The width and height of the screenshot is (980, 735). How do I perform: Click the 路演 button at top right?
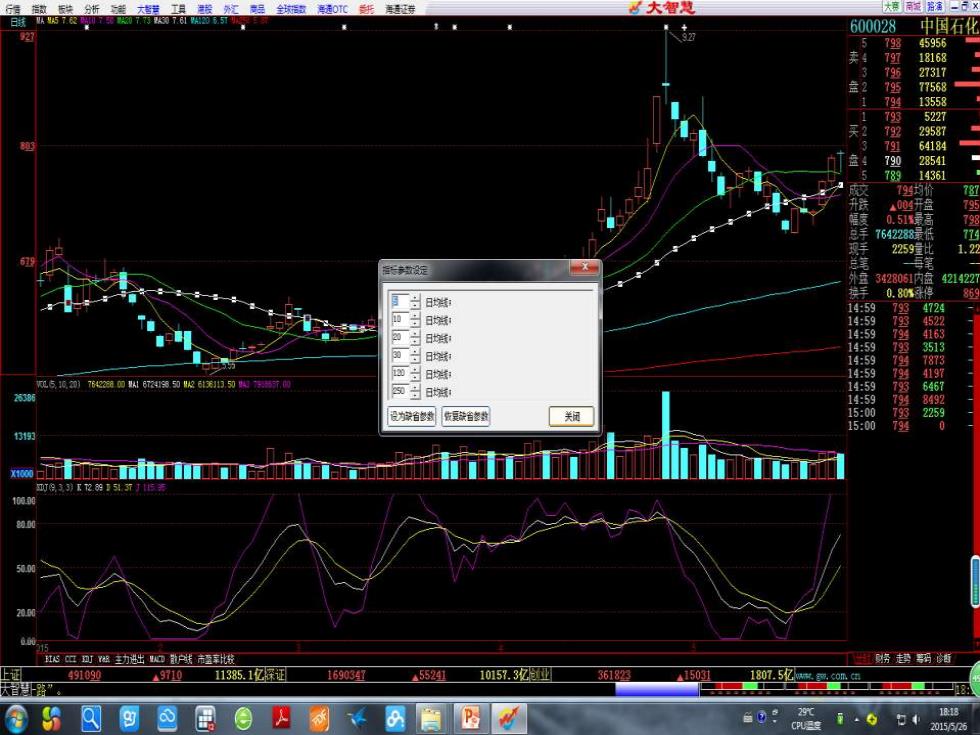[934, 6]
